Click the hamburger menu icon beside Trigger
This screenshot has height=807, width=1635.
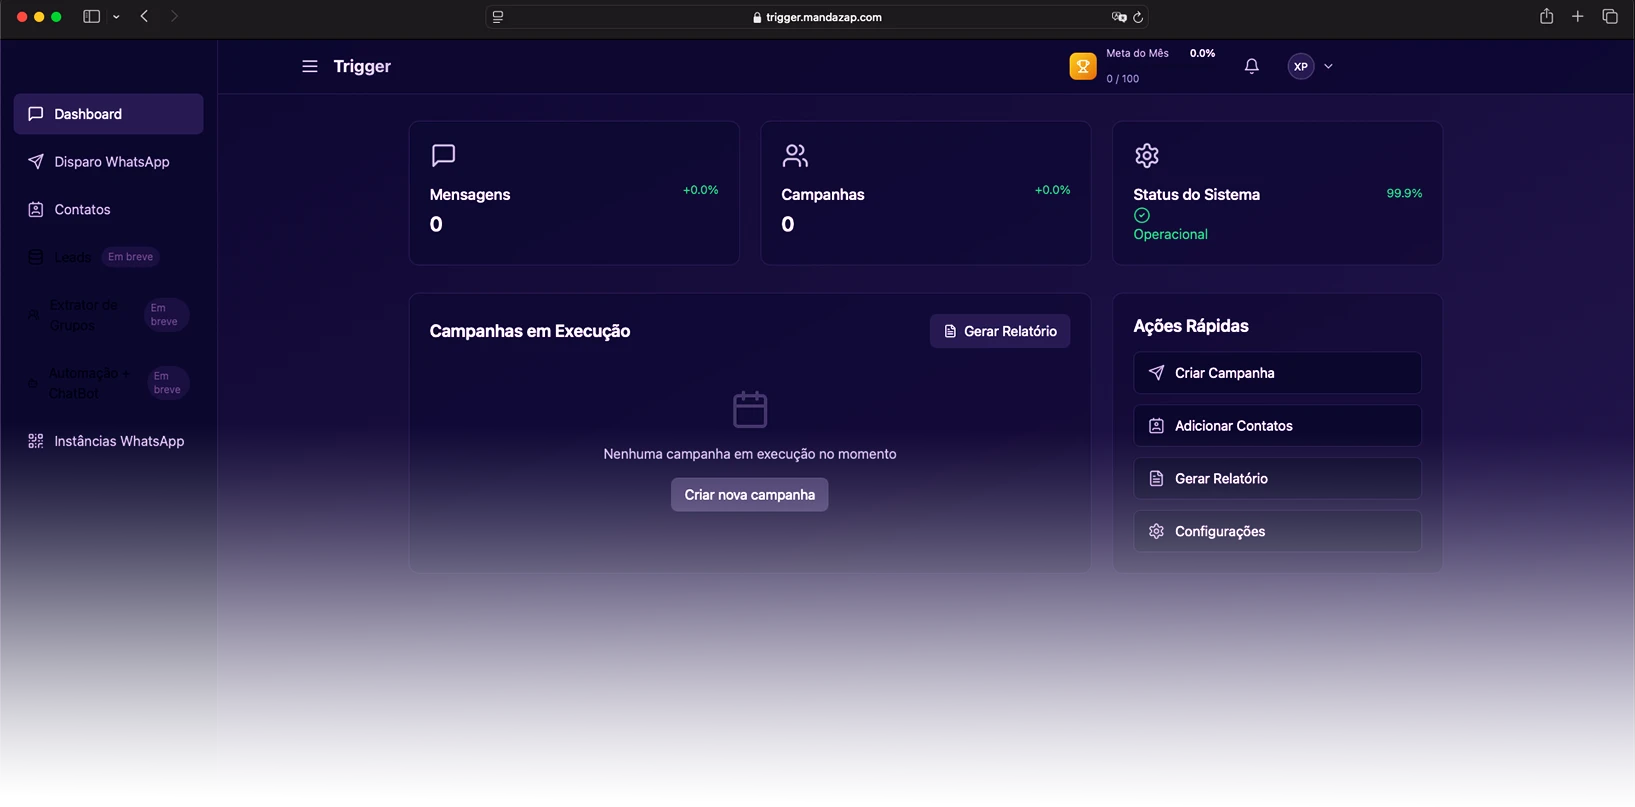point(310,66)
